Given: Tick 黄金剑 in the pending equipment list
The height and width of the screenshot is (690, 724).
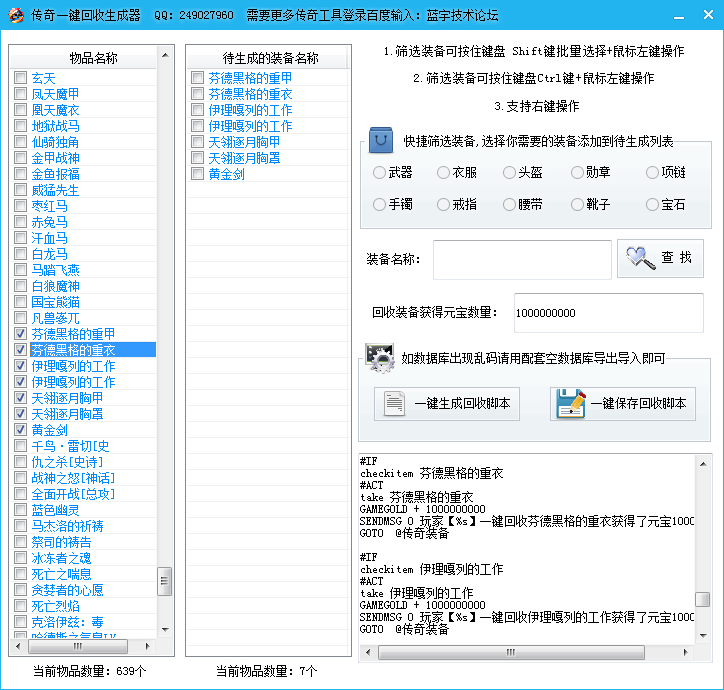Looking at the screenshot, I should coord(197,174).
